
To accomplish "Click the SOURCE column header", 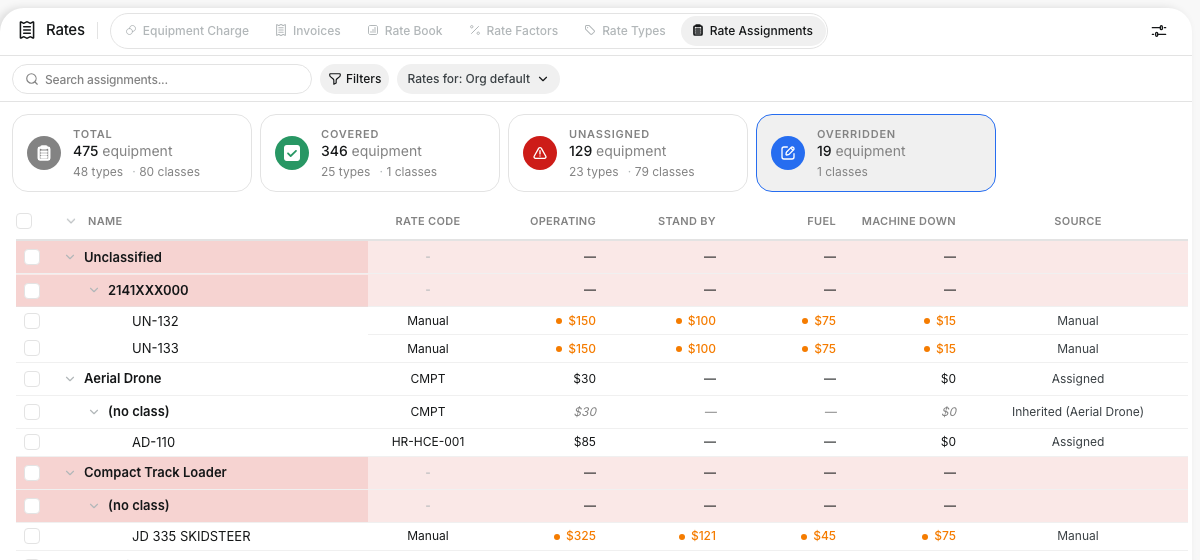I will 1078,221.
